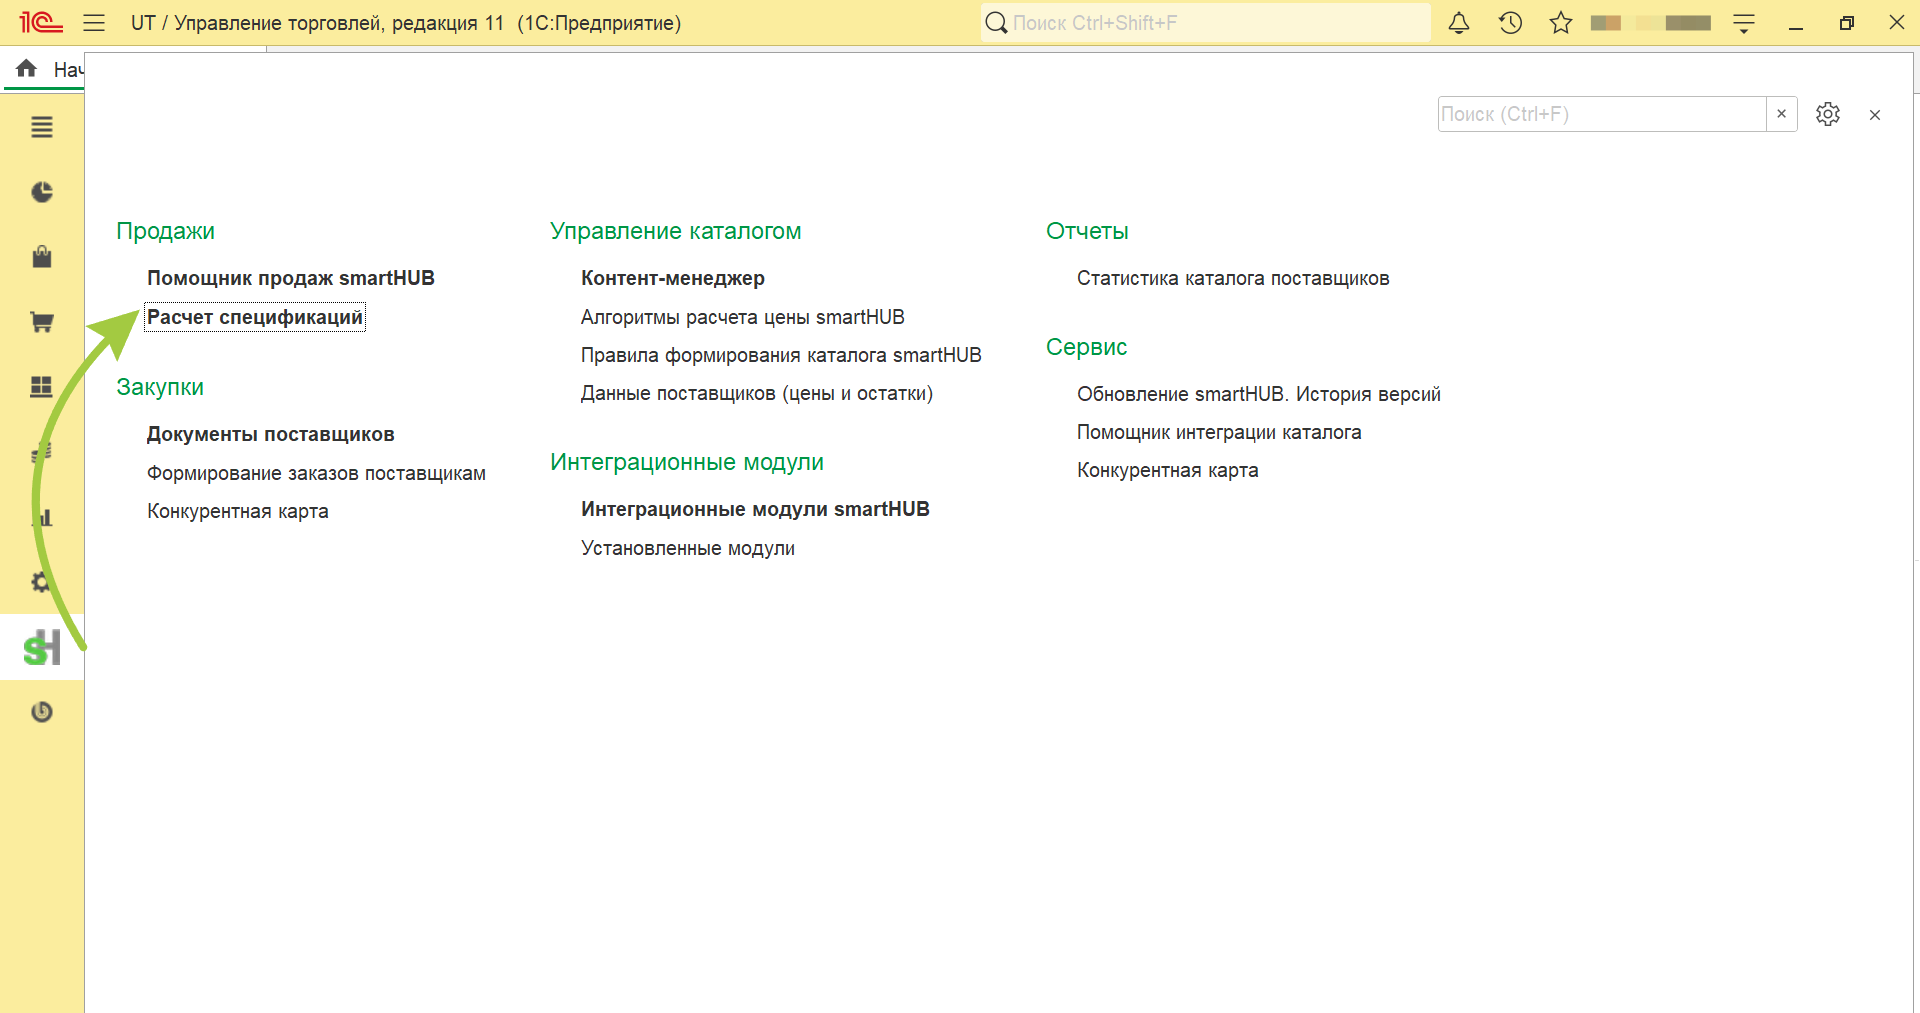Image resolution: width=1920 pixels, height=1013 pixels.
Task: Open the sidebar list menu icon
Action: point(42,127)
